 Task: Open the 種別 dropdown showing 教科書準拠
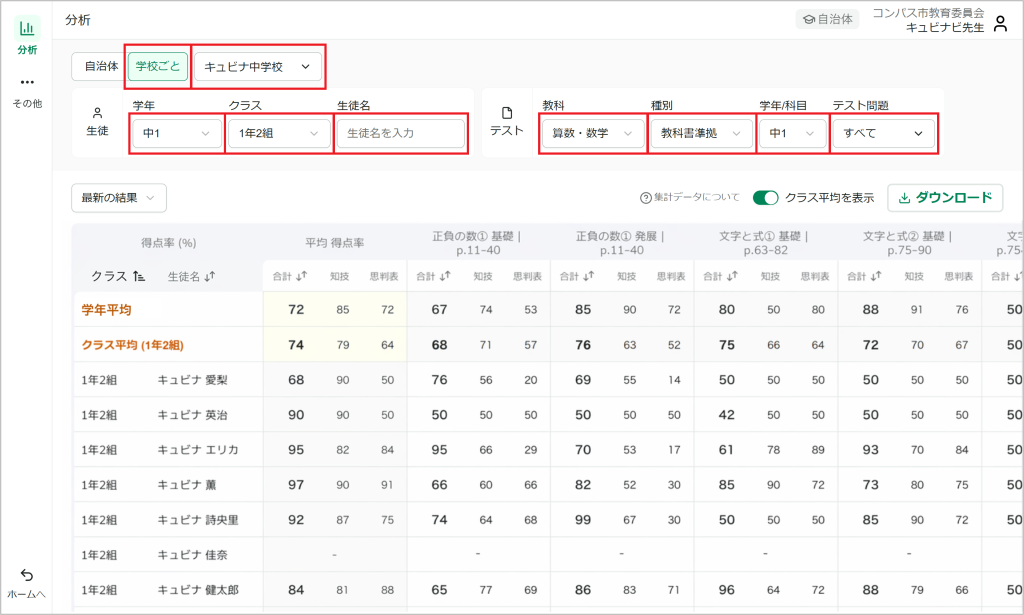701,133
